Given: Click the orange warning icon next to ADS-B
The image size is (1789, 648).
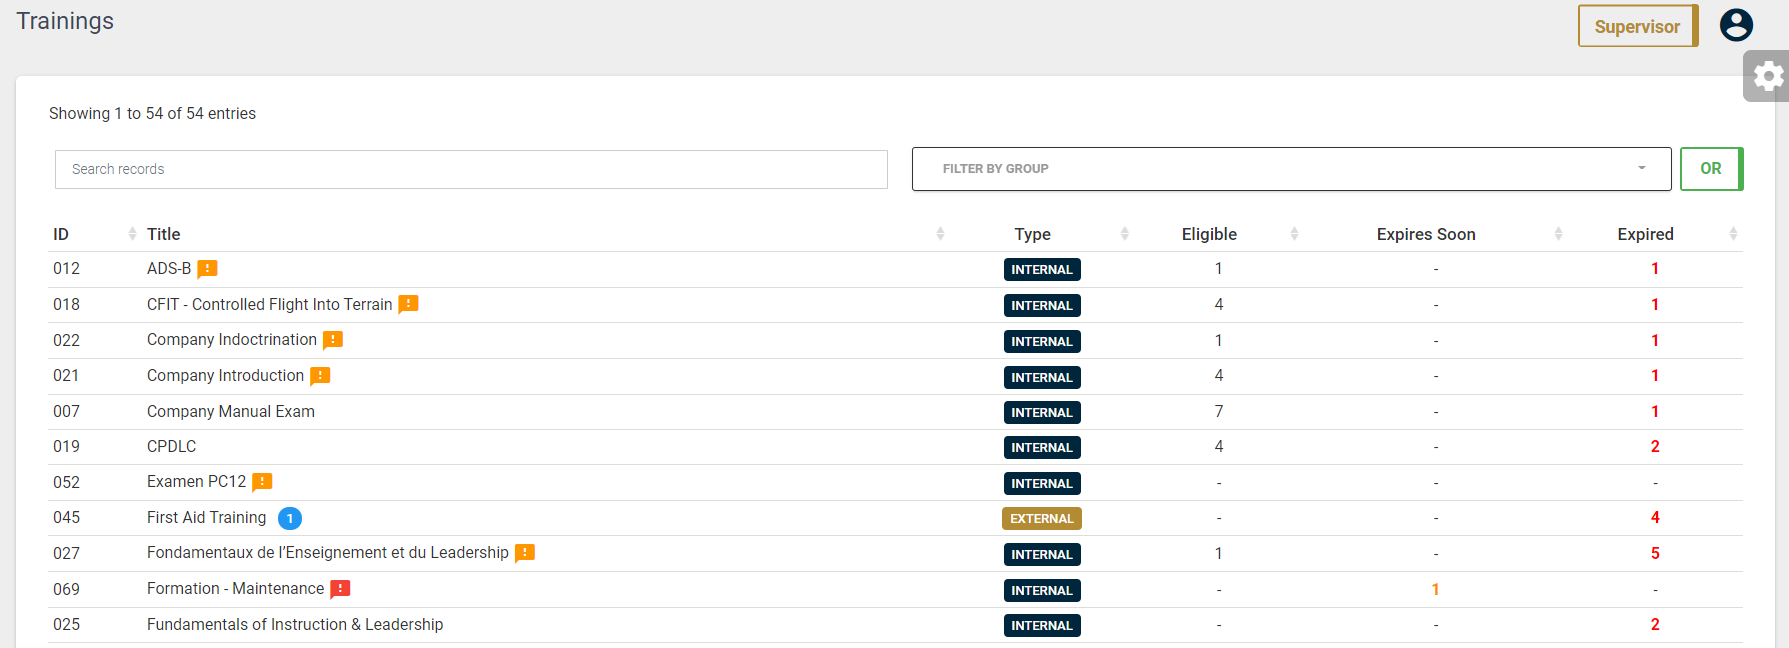Looking at the screenshot, I should [207, 269].
